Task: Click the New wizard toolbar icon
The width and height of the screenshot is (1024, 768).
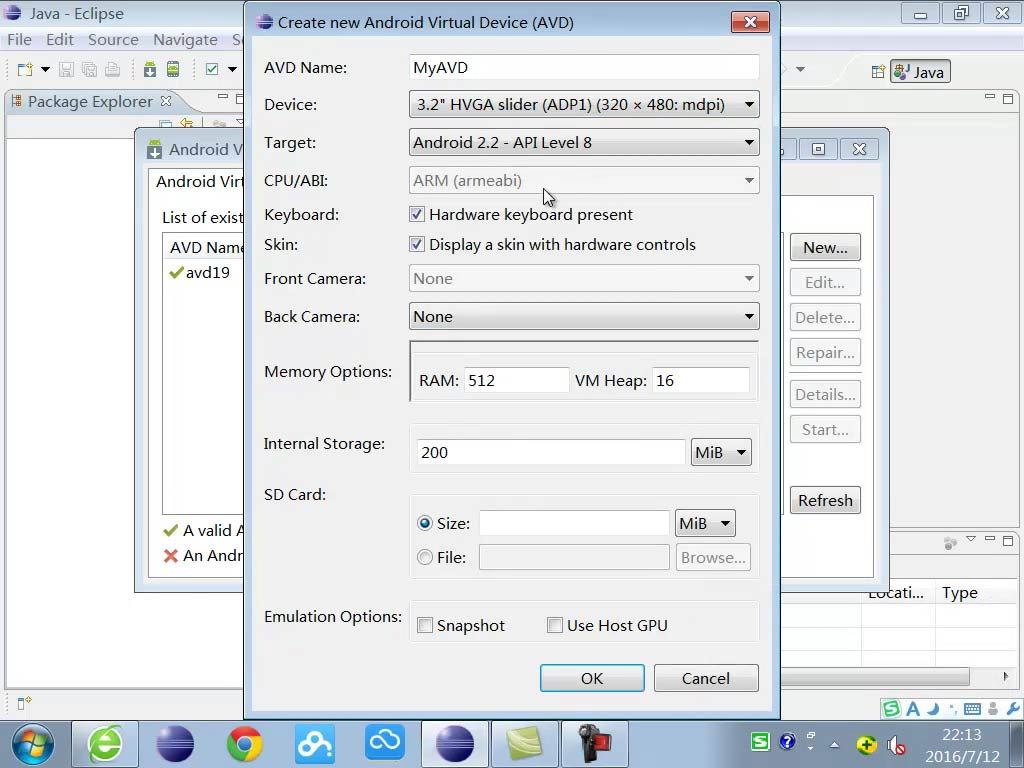Action: [25, 69]
